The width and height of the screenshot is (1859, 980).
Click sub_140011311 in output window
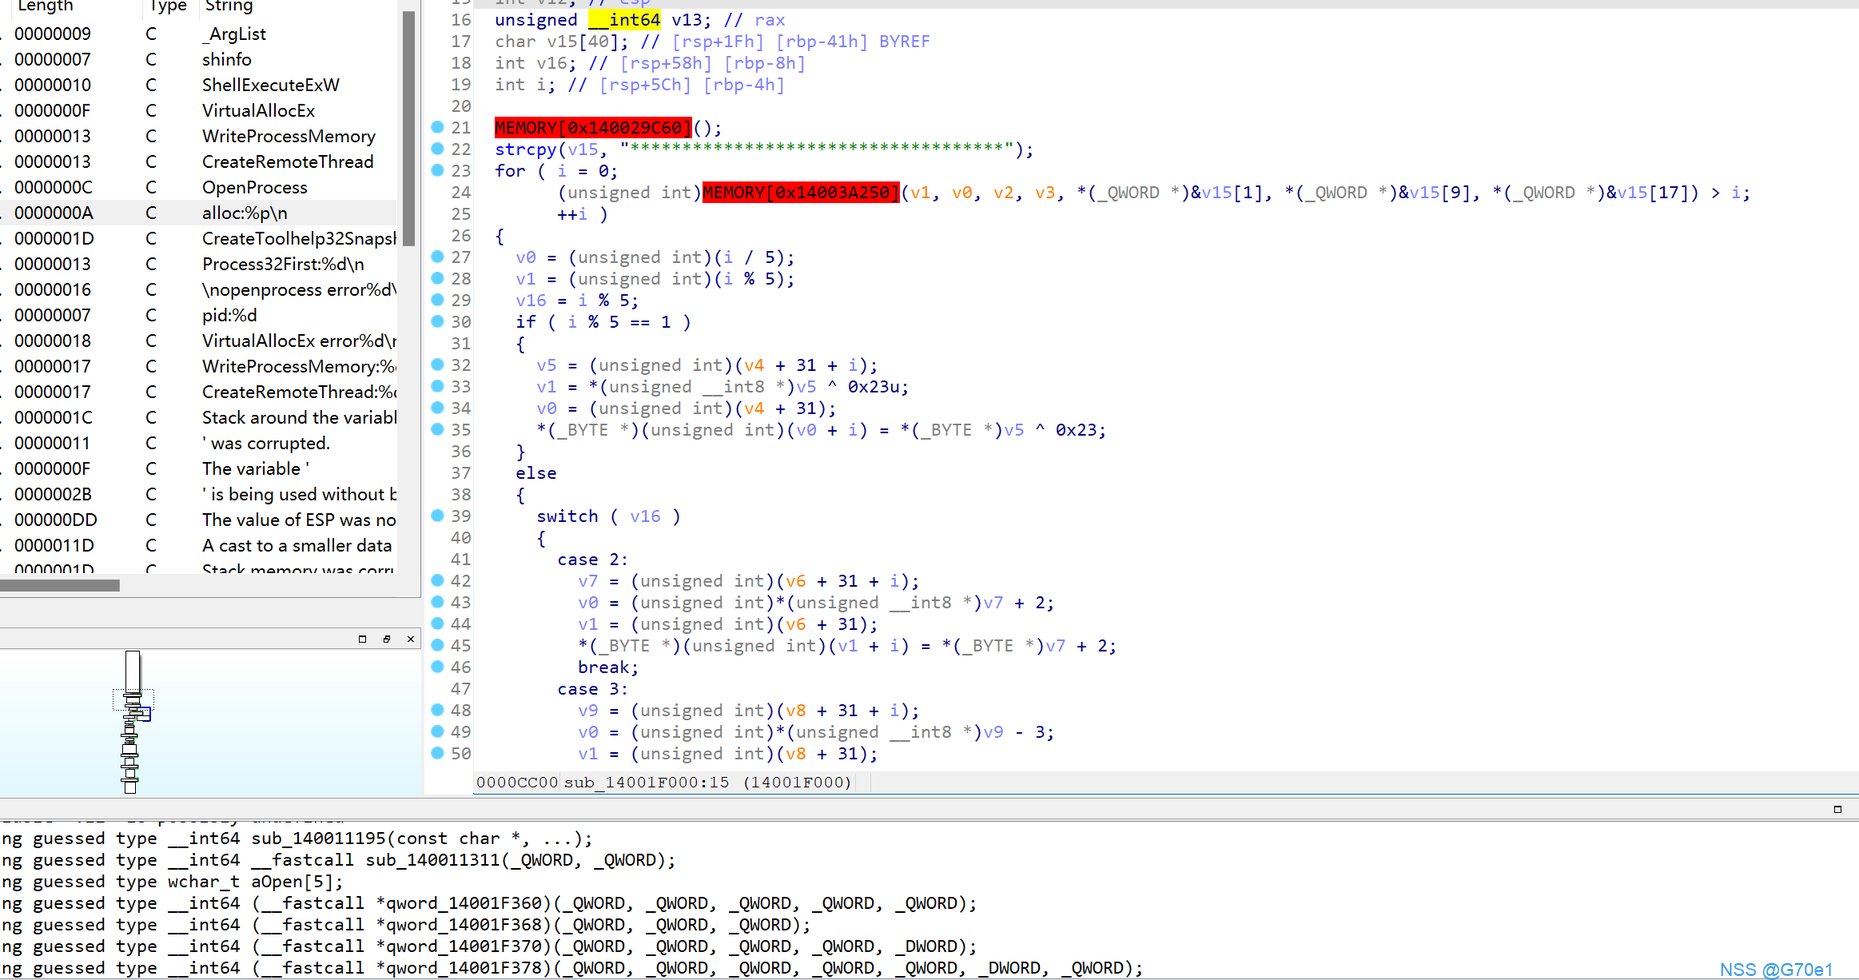click(433, 860)
